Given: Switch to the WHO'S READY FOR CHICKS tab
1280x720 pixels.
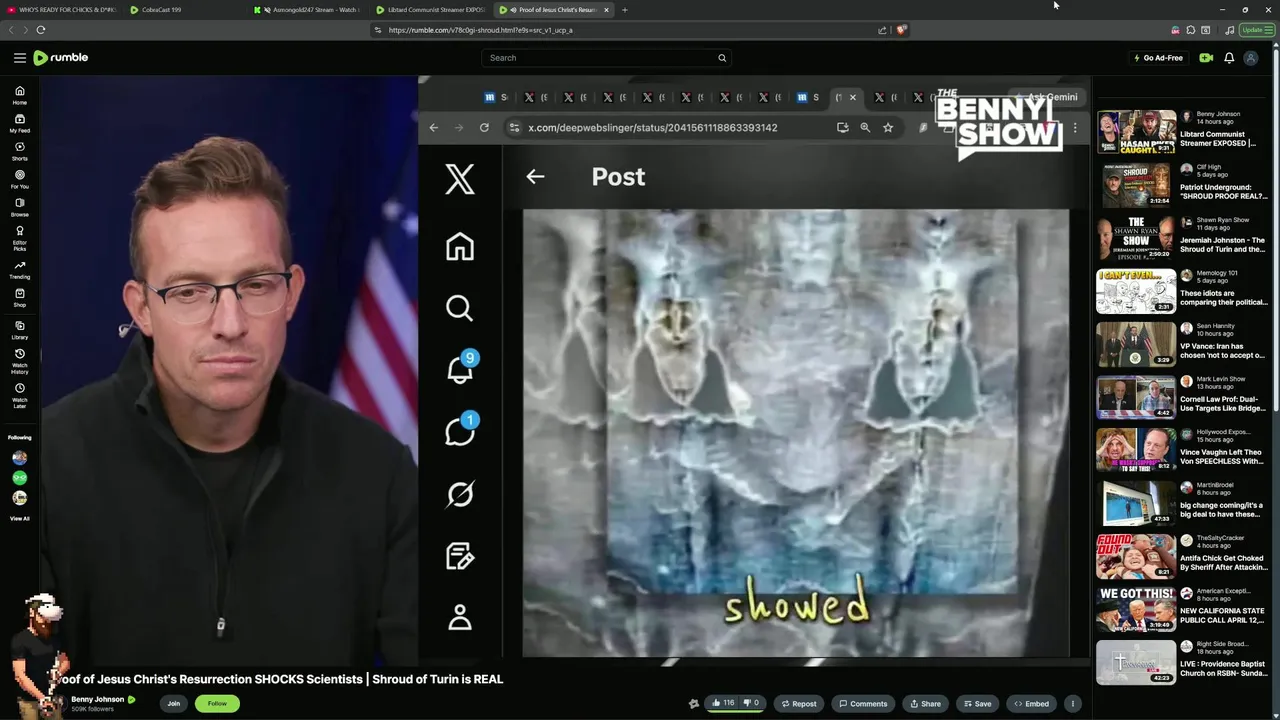Looking at the screenshot, I should [x=62, y=10].
